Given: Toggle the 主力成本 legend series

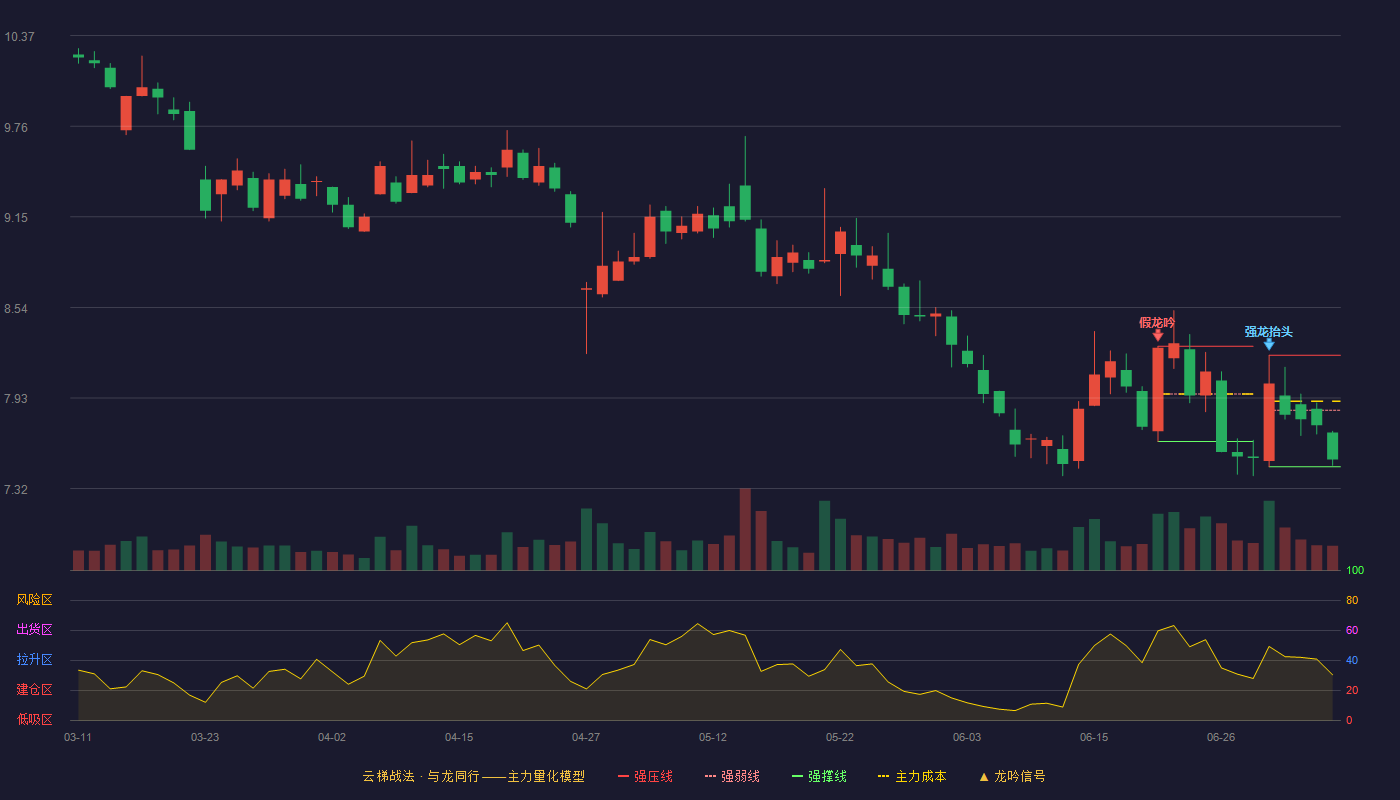Looking at the screenshot, I should coord(912,776).
